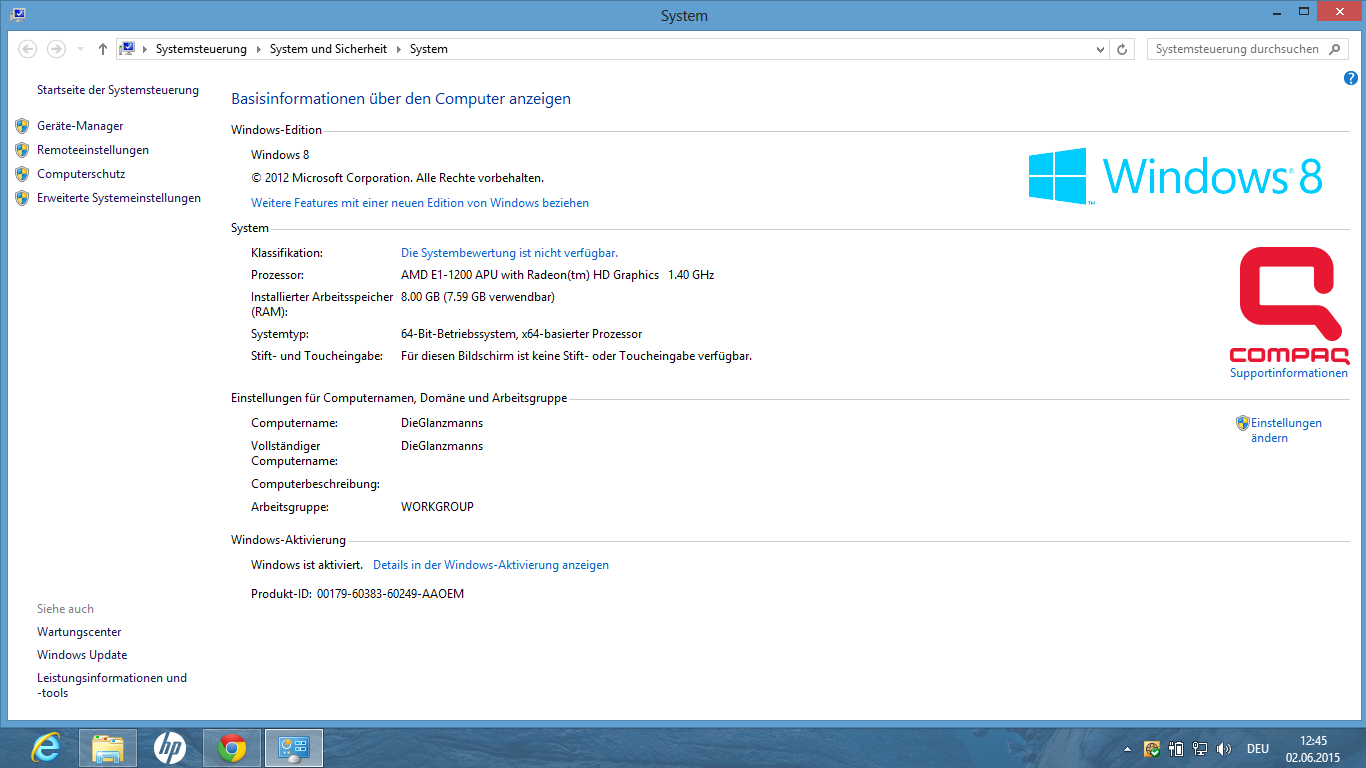
Task: Click the AMD E1-1200 APU processor text
Action: pyautogui.click(x=557, y=275)
